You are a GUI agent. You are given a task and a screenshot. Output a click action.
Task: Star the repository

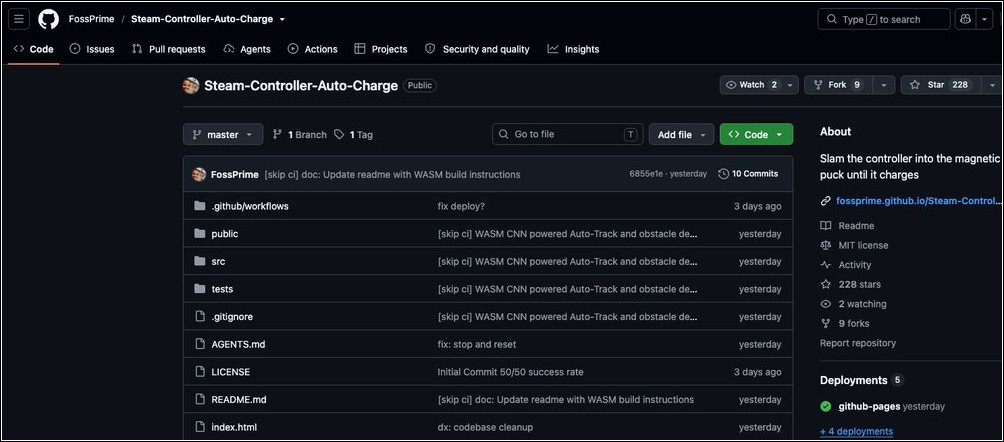coord(941,85)
